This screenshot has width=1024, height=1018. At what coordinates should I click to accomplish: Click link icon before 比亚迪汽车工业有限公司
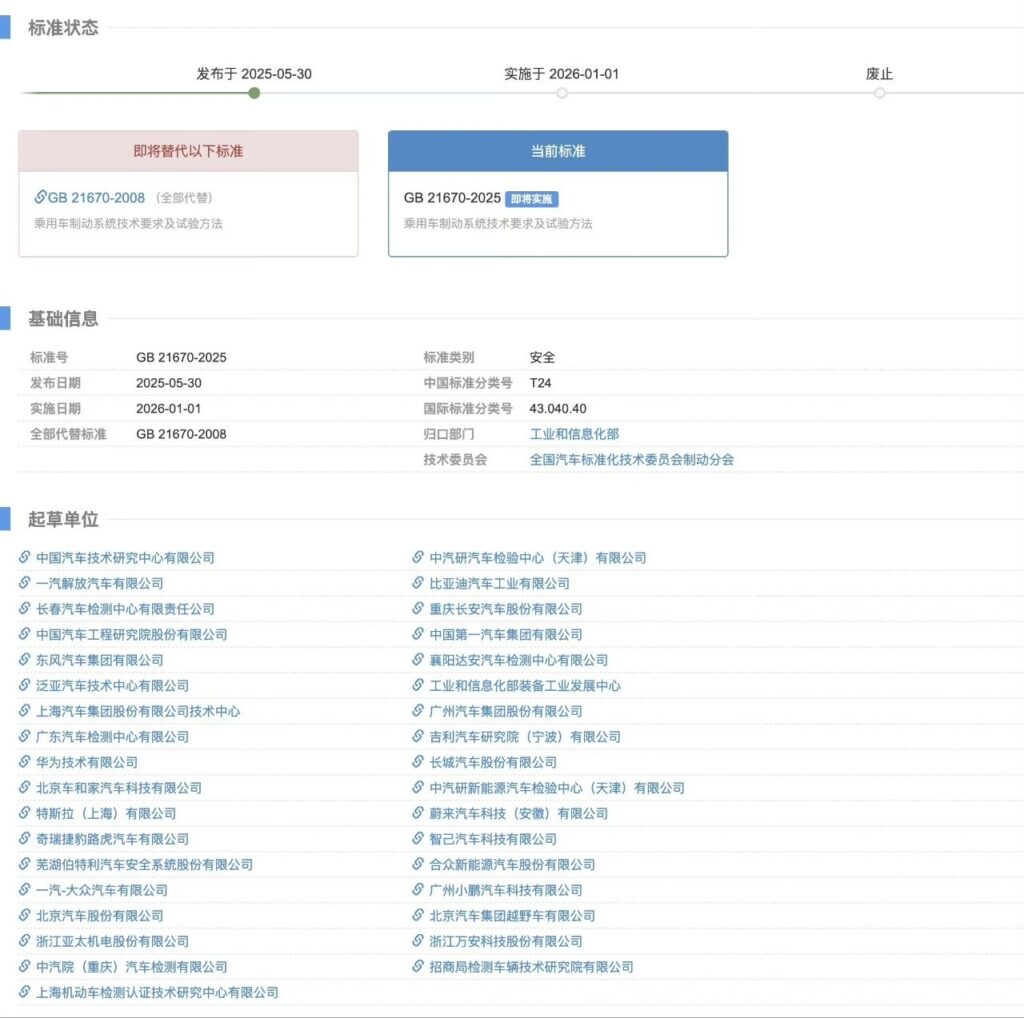coord(419,583)
